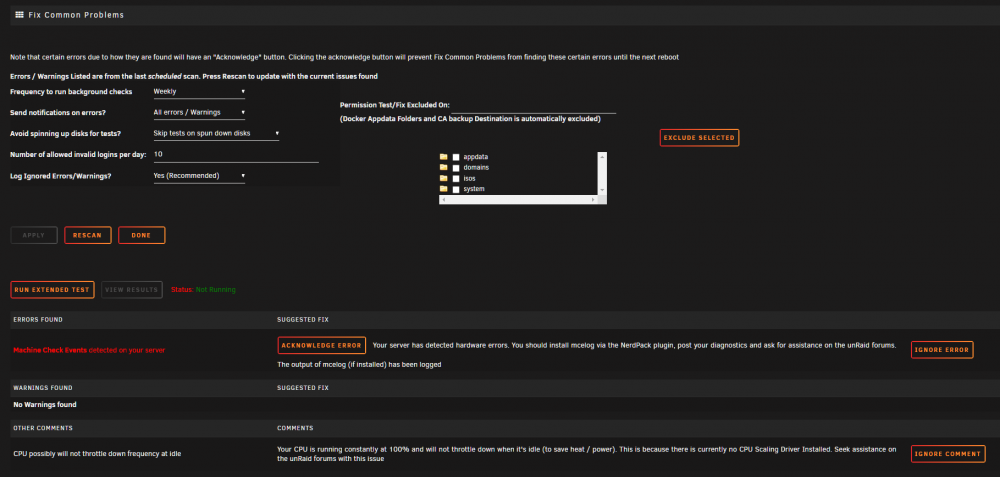Image resolution: width=1000 pixels, height=477 pixels.
Task: Click the Rescan button
Action: [87, 235]
